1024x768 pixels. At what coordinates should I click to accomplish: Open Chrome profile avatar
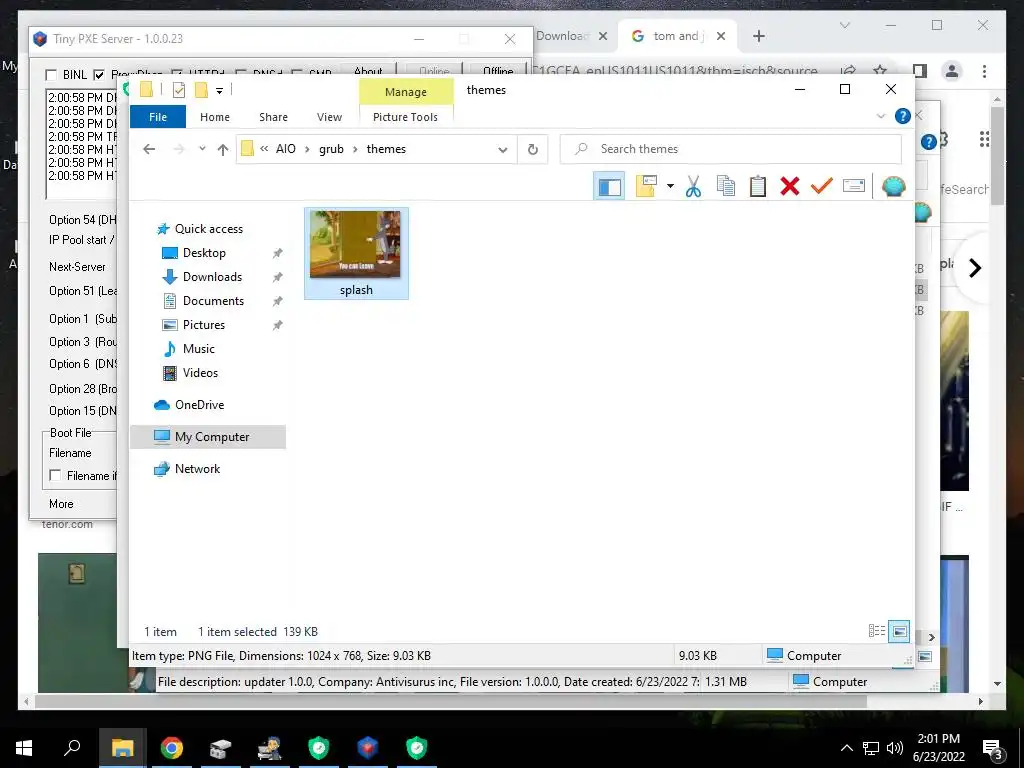[x=952, y=71]
